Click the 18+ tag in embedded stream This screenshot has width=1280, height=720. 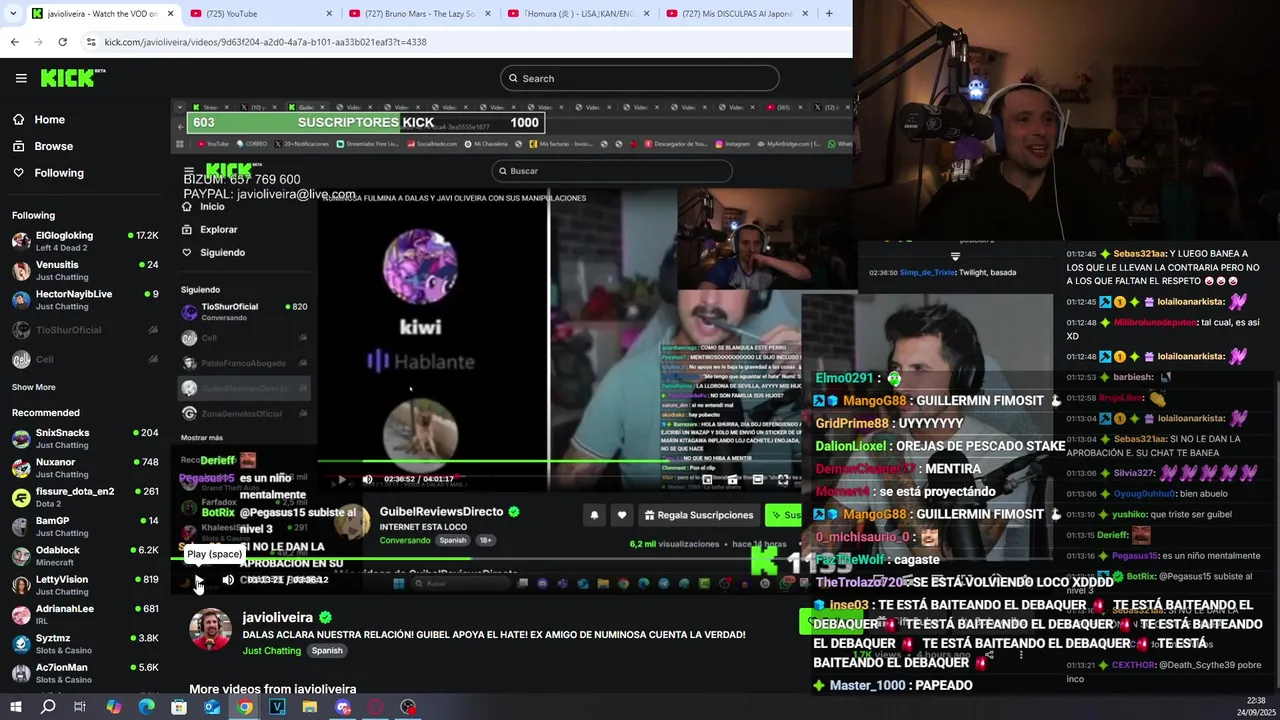485,540
